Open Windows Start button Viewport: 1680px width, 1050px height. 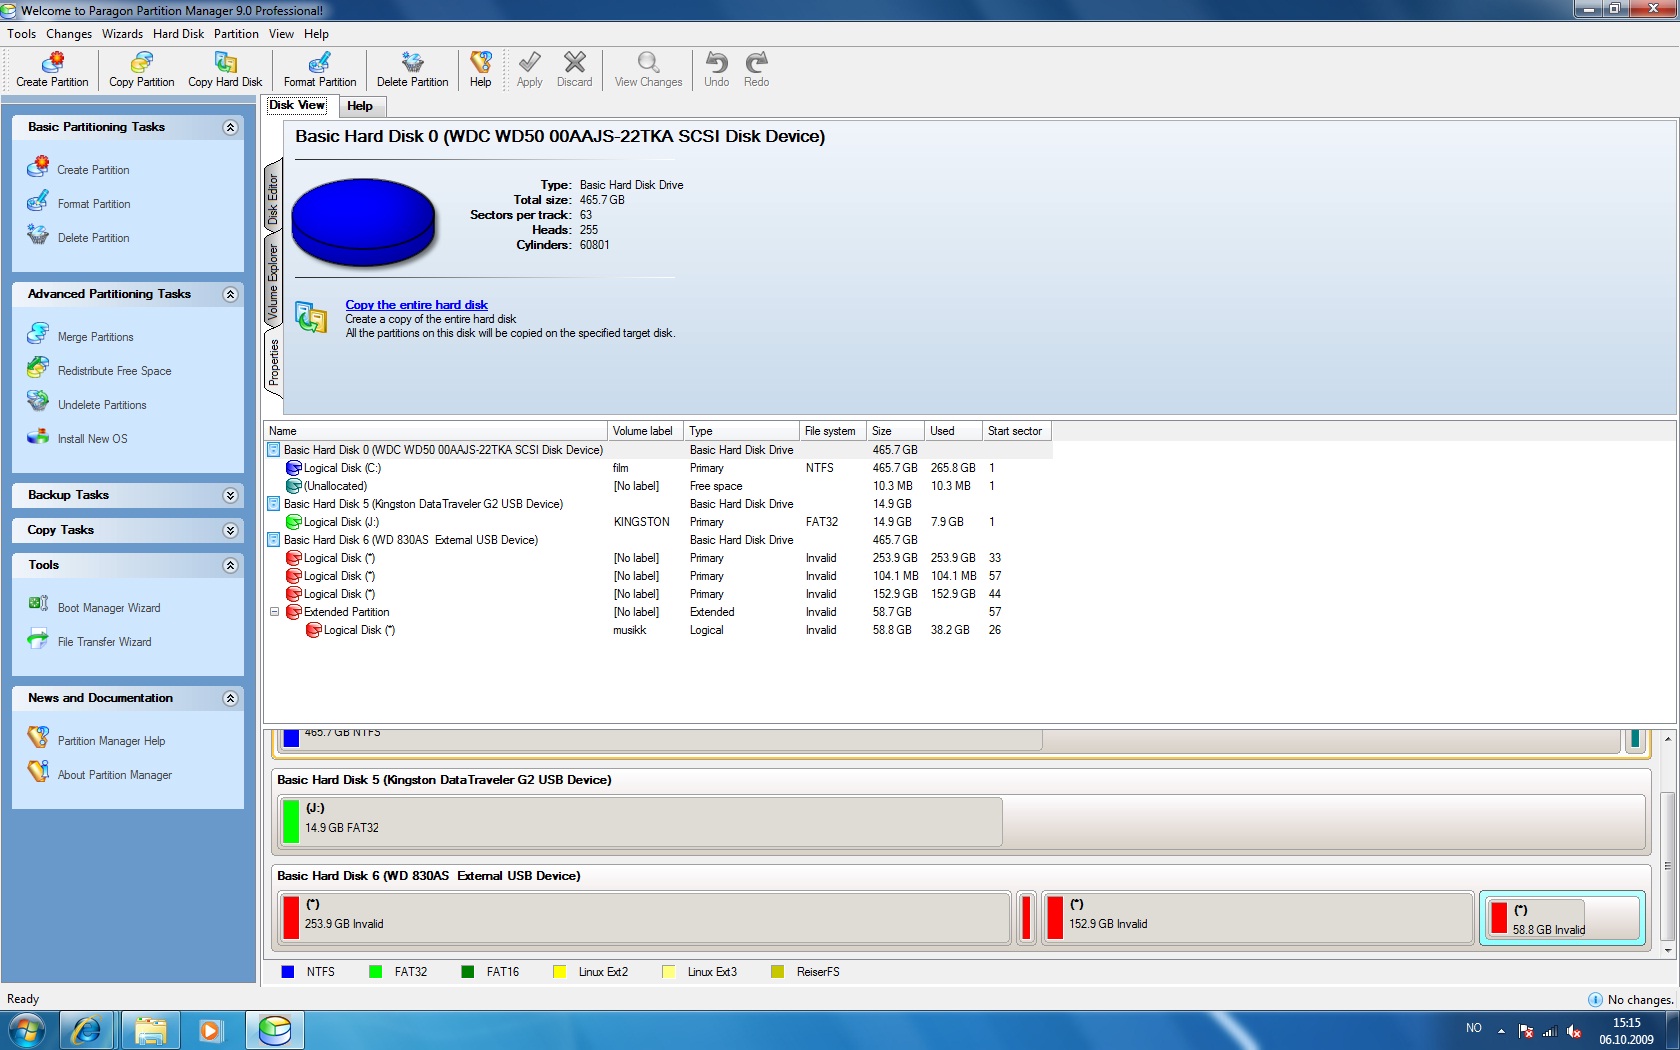[27, 1030]
